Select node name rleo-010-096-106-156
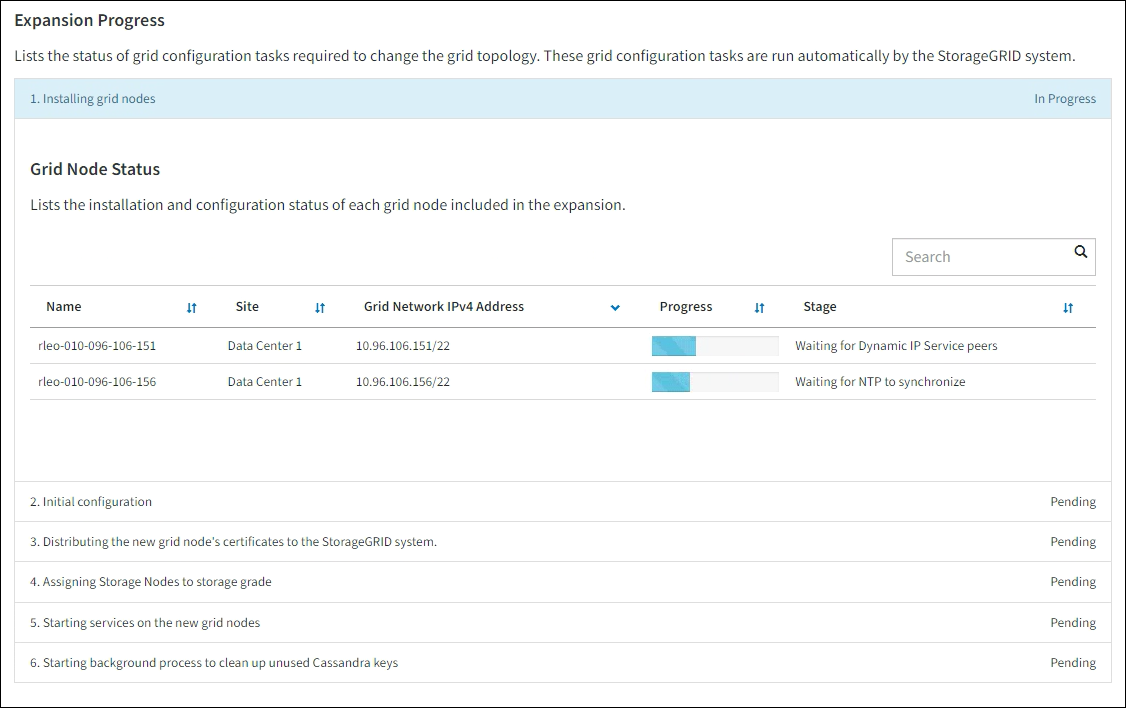This screenshot has width=1126, height=708. [97, 382]
